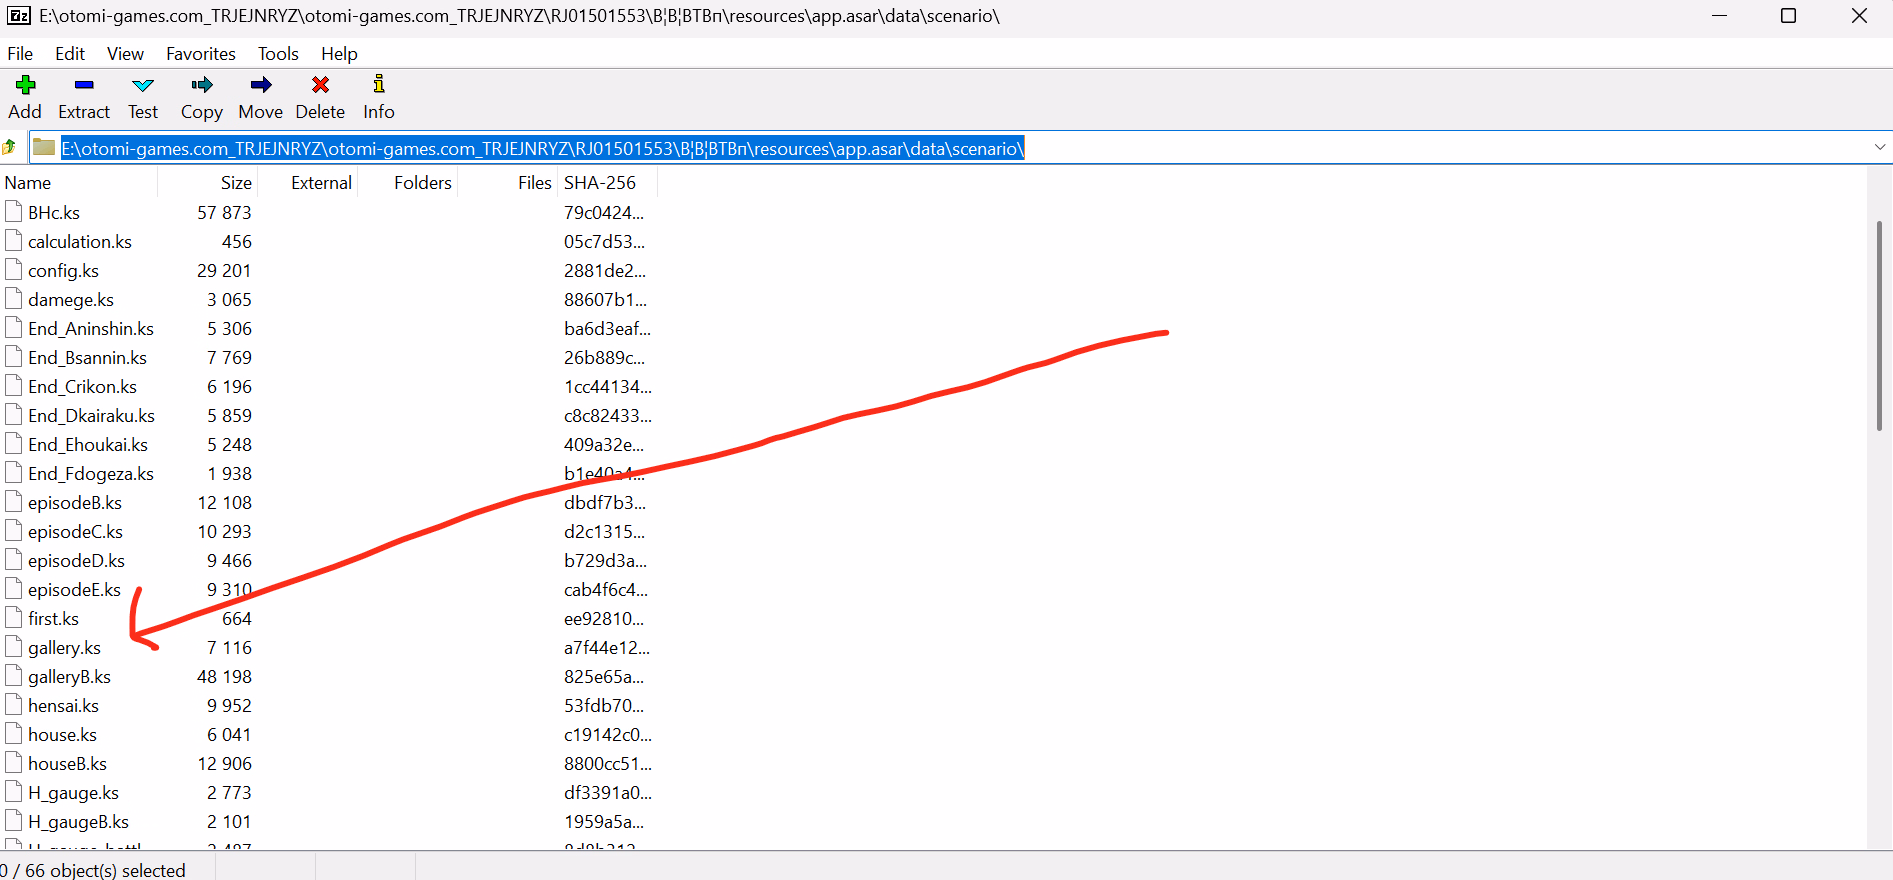Image resolution: width=1893 pixels, height=880 pixels.
Task: Run Test using the checkmark icon
Action: (143, 86)
